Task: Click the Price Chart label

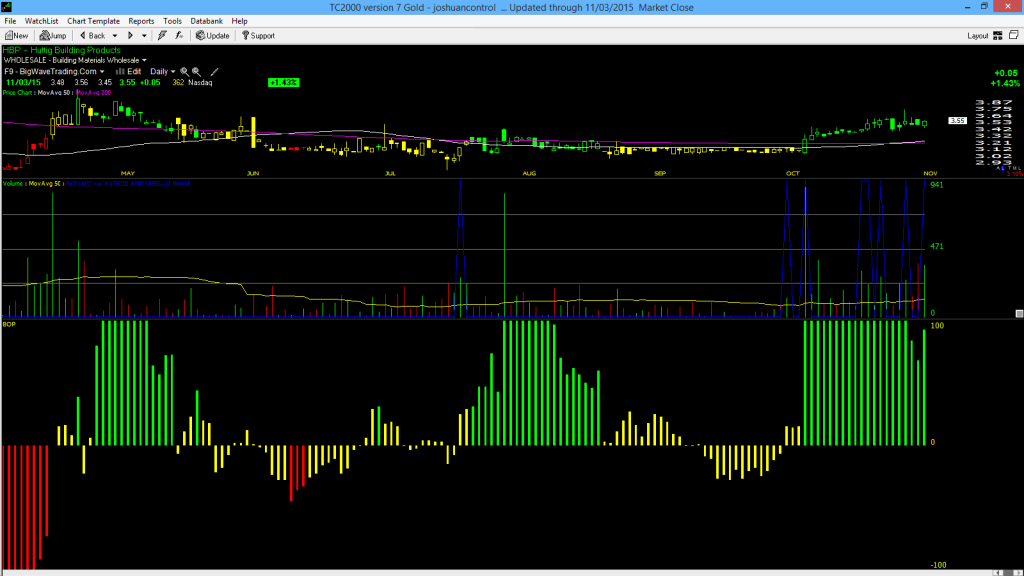Action: tap(17, 93)
